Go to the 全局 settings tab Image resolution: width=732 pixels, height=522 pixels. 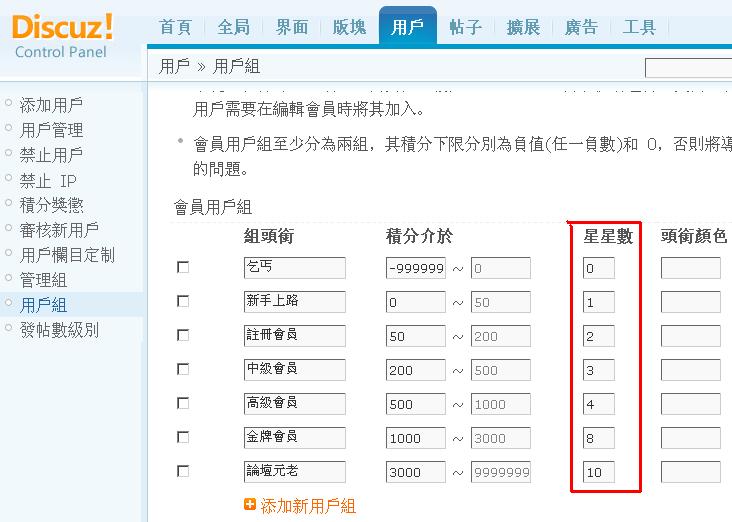coord(233,27)
